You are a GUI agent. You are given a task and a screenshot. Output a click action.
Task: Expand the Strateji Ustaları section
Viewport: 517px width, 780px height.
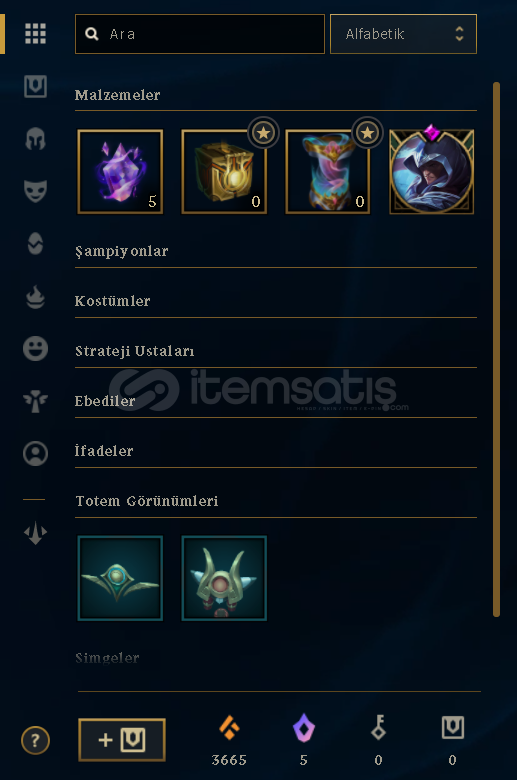[276, 352]
